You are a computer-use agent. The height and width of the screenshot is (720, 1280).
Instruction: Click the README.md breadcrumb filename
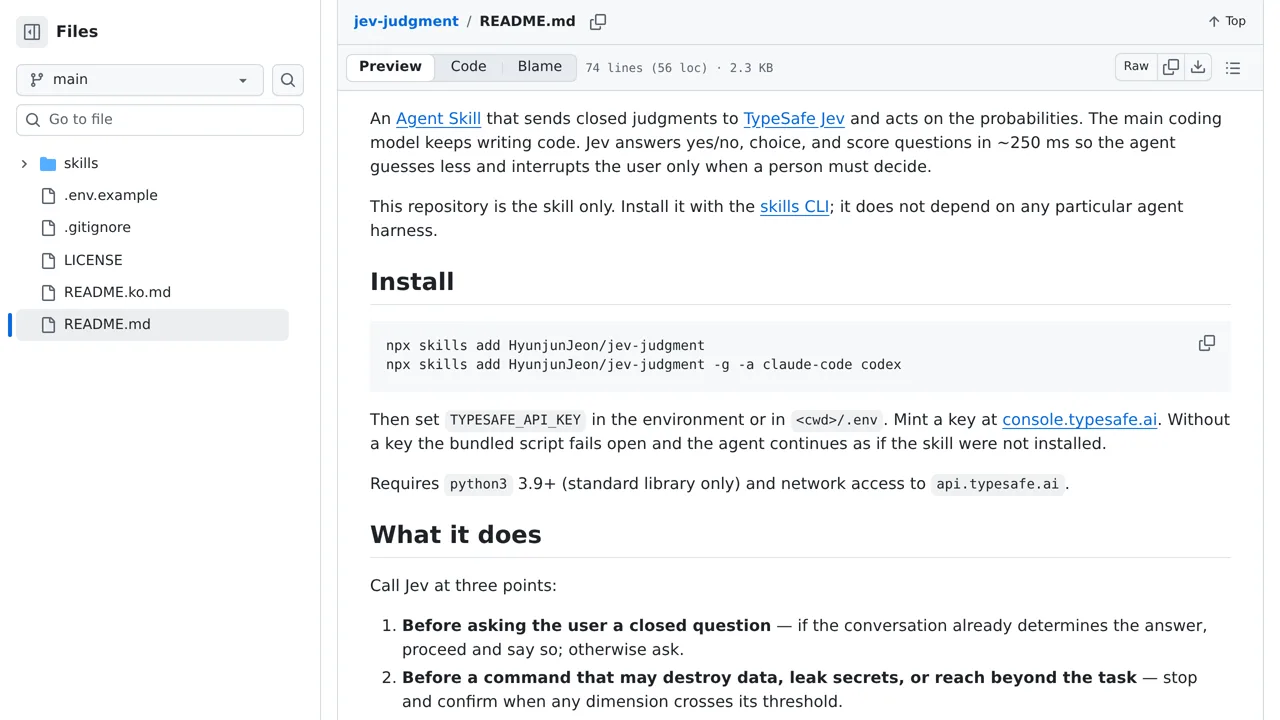tap(527, 21)
